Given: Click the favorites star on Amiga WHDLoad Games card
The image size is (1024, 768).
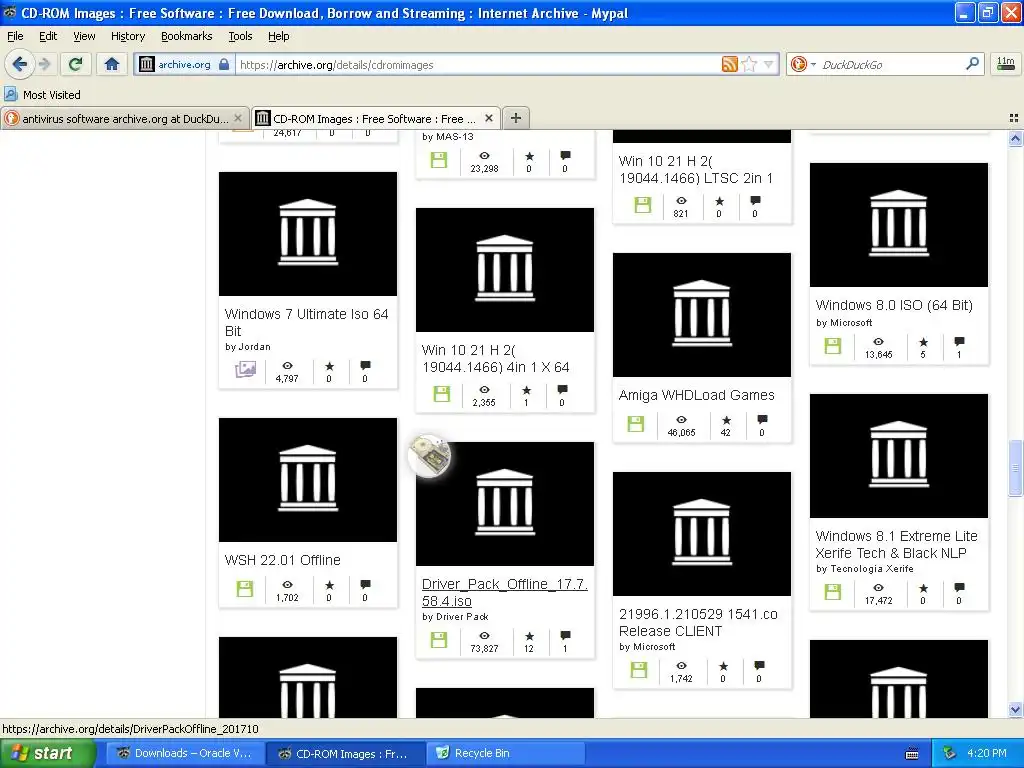Looking at the screenshot, I should click(726, 420).
